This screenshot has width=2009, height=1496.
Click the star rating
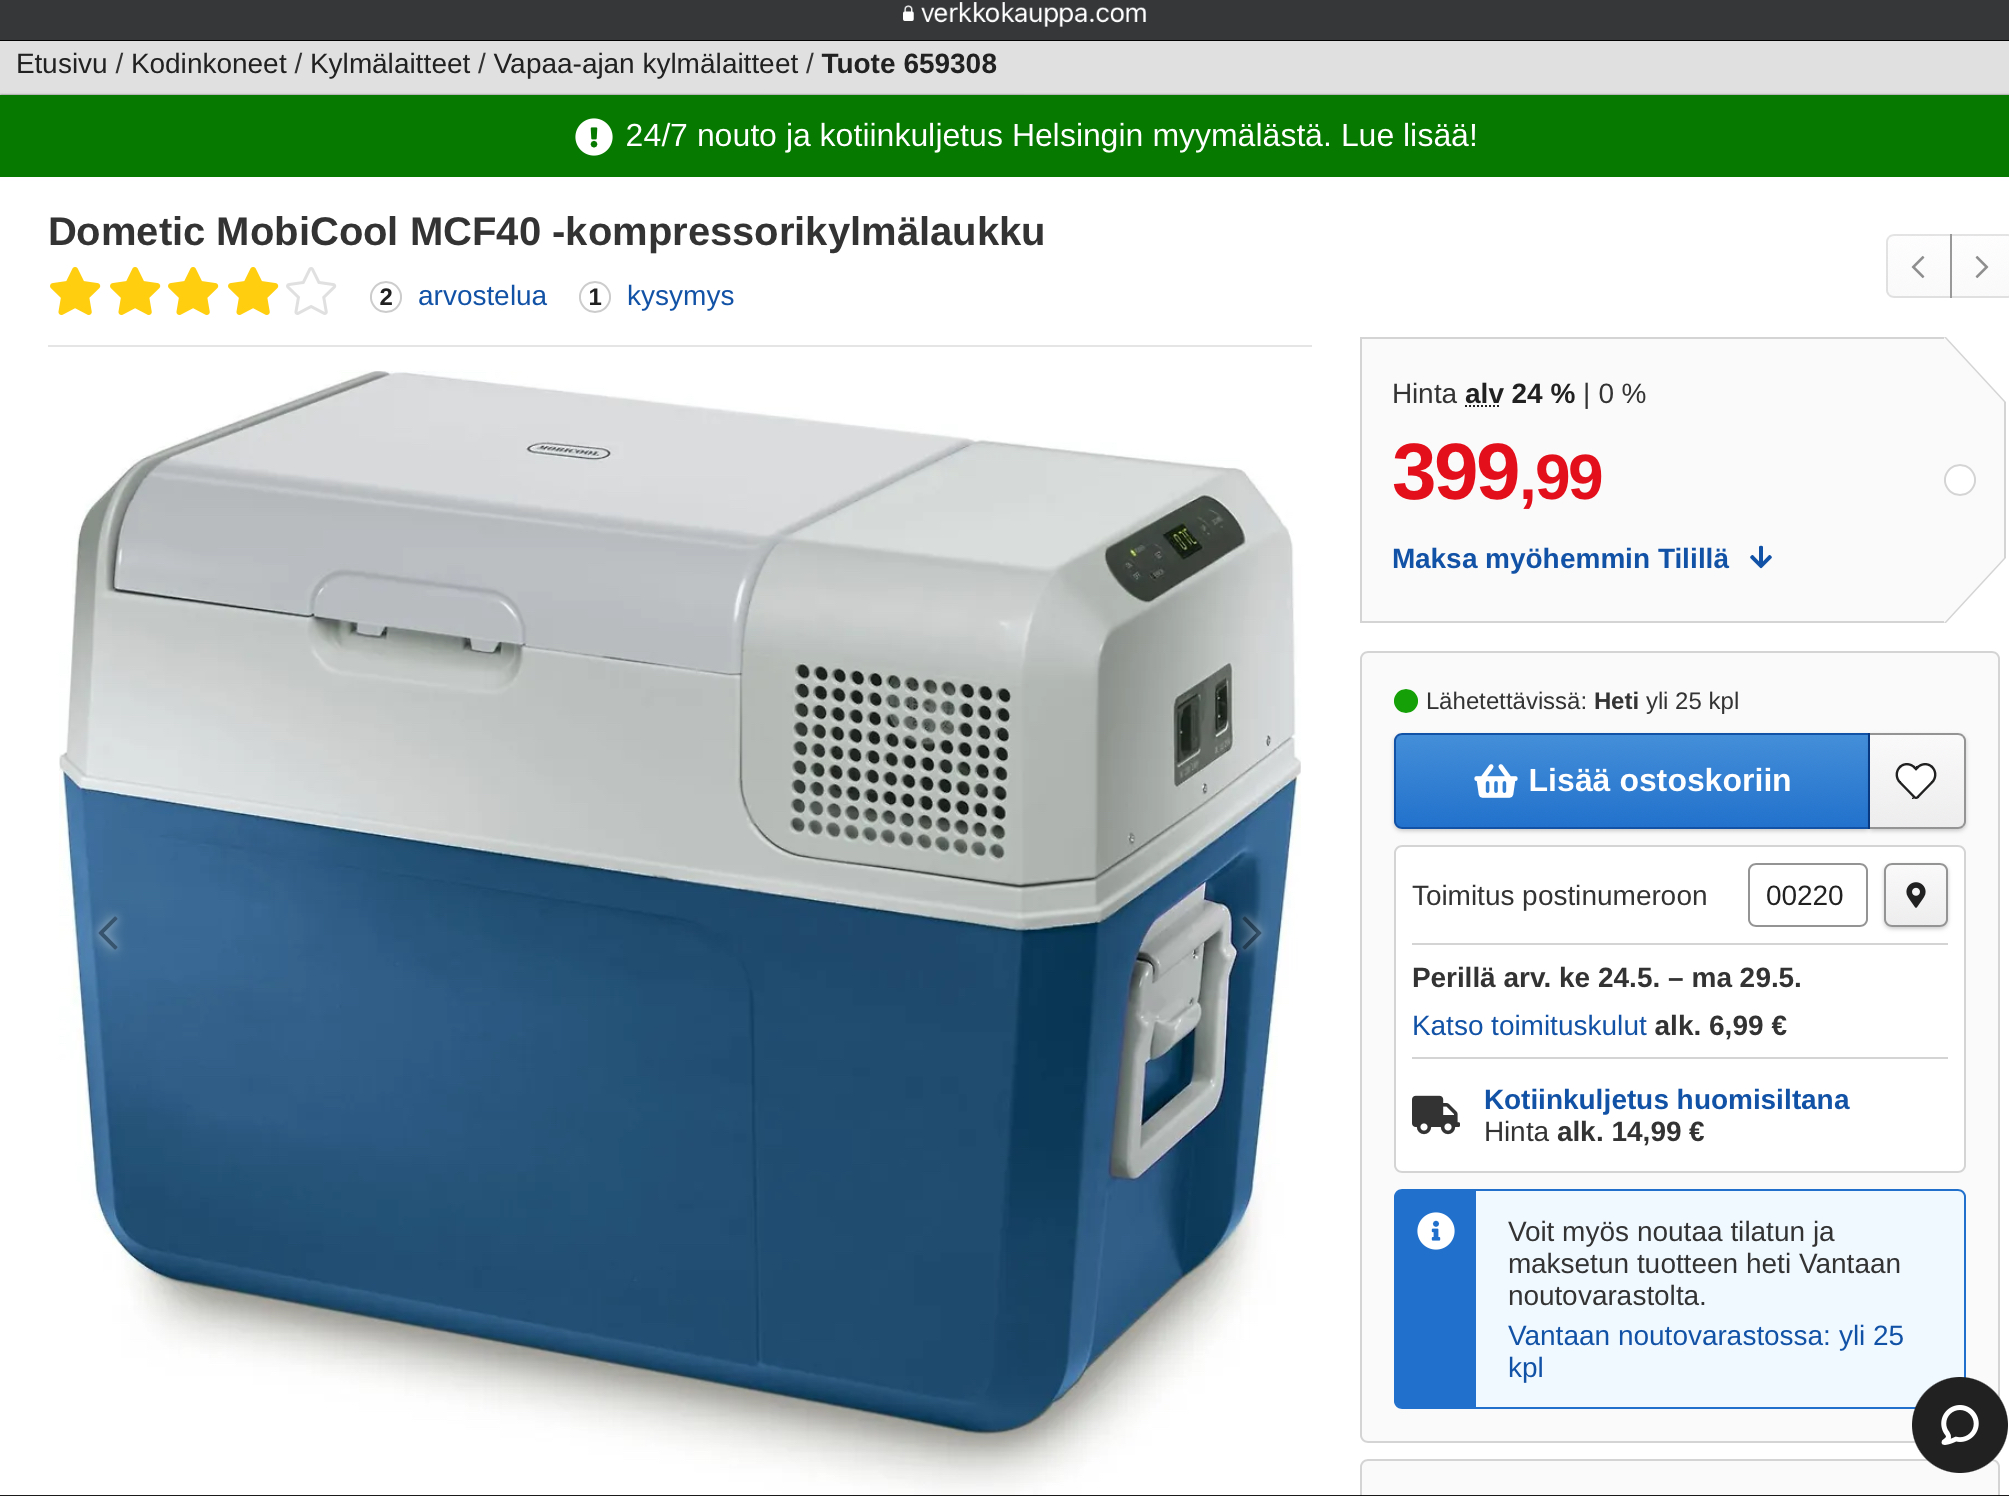coord(193,292)
